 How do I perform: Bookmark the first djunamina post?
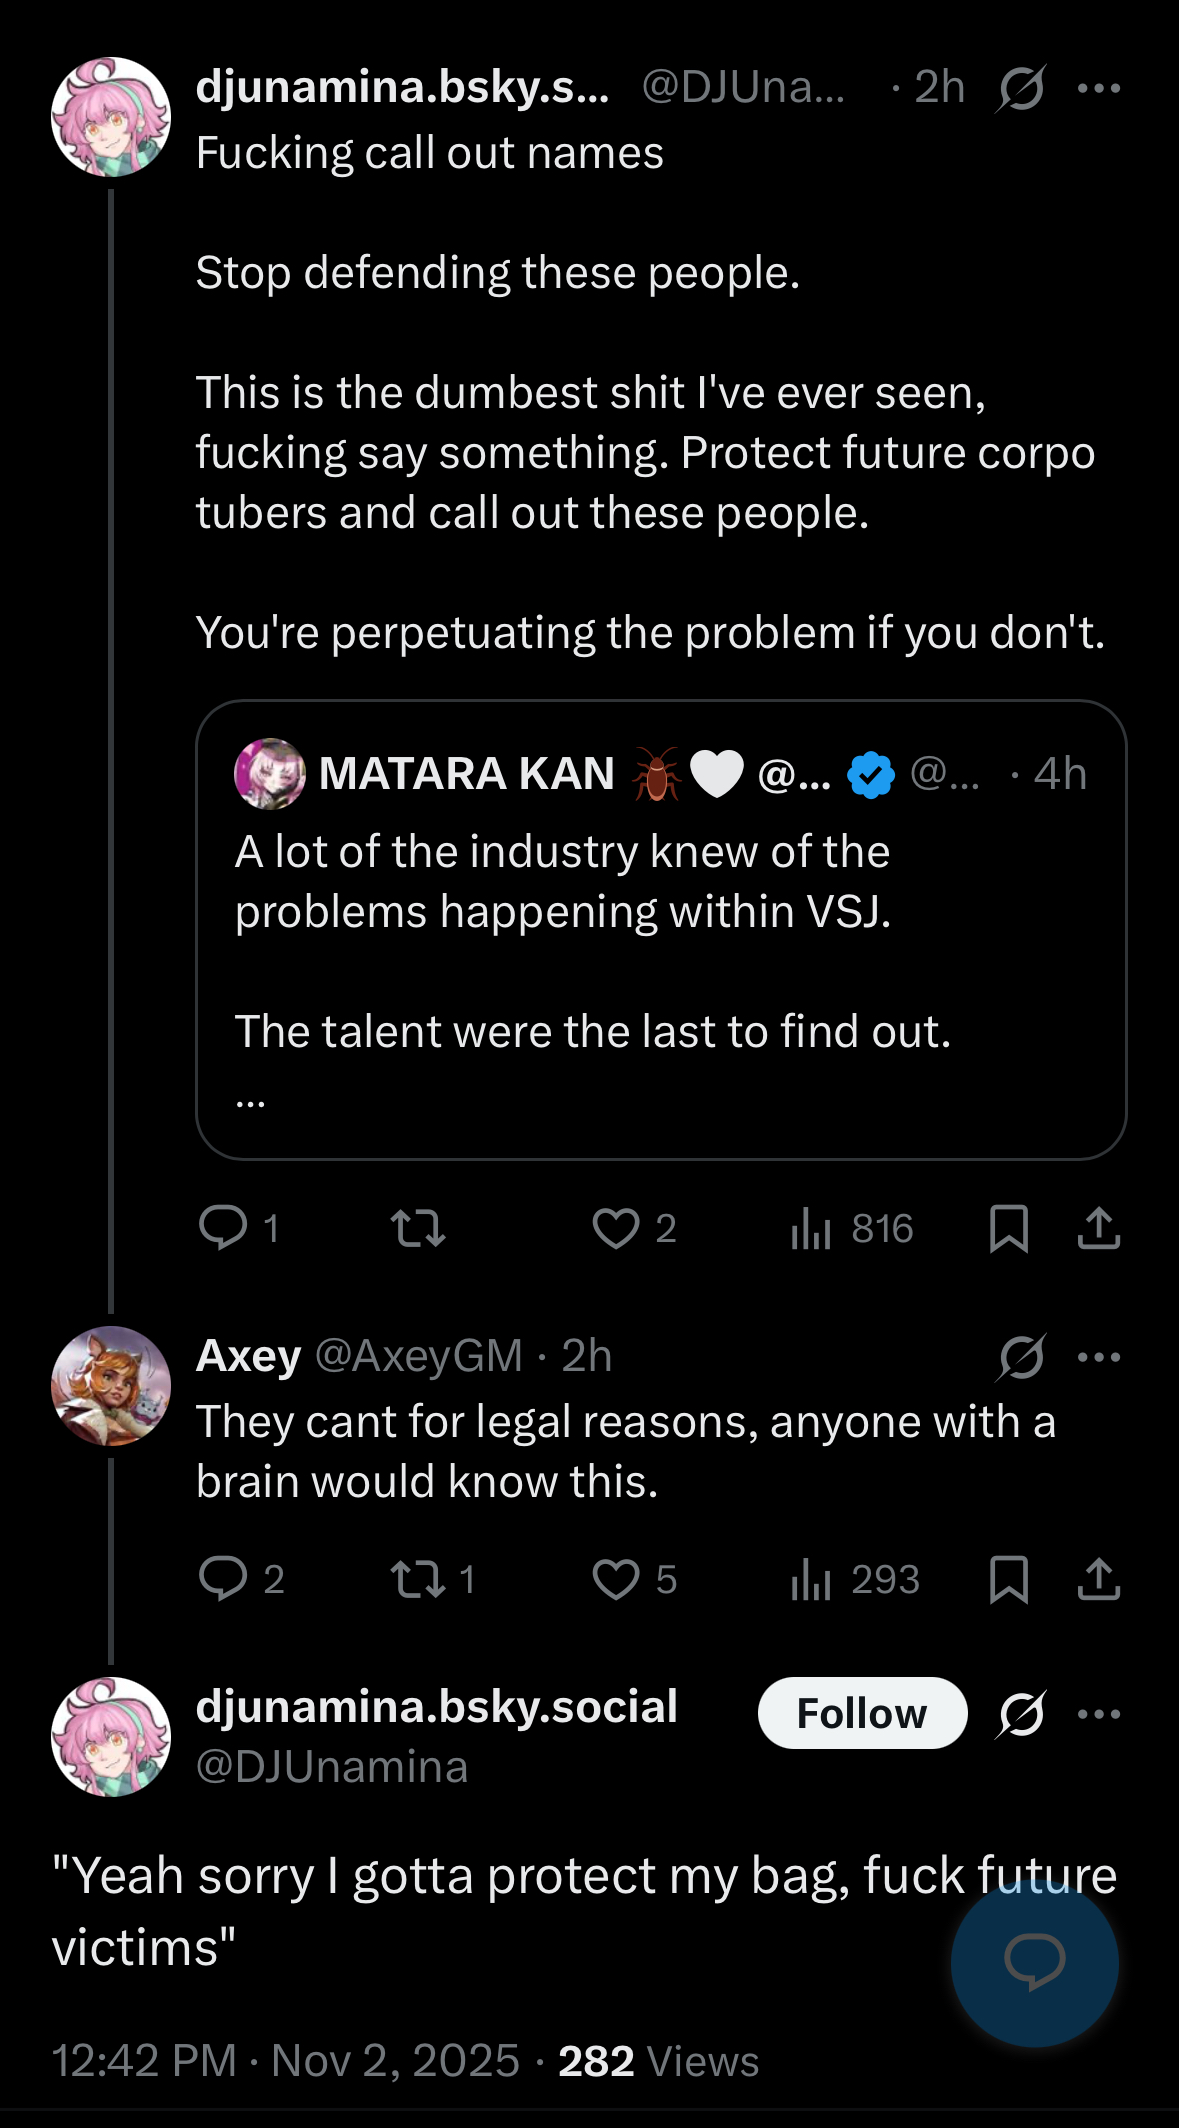(1008, 1228)
